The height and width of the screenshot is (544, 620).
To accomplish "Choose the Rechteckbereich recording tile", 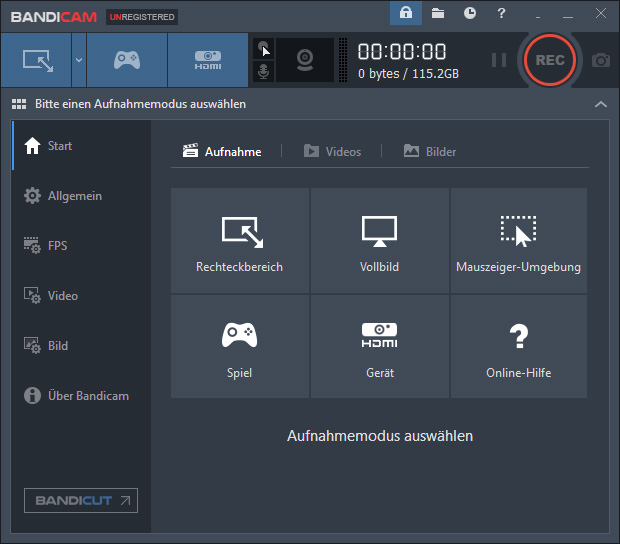I will coord(240,240).
